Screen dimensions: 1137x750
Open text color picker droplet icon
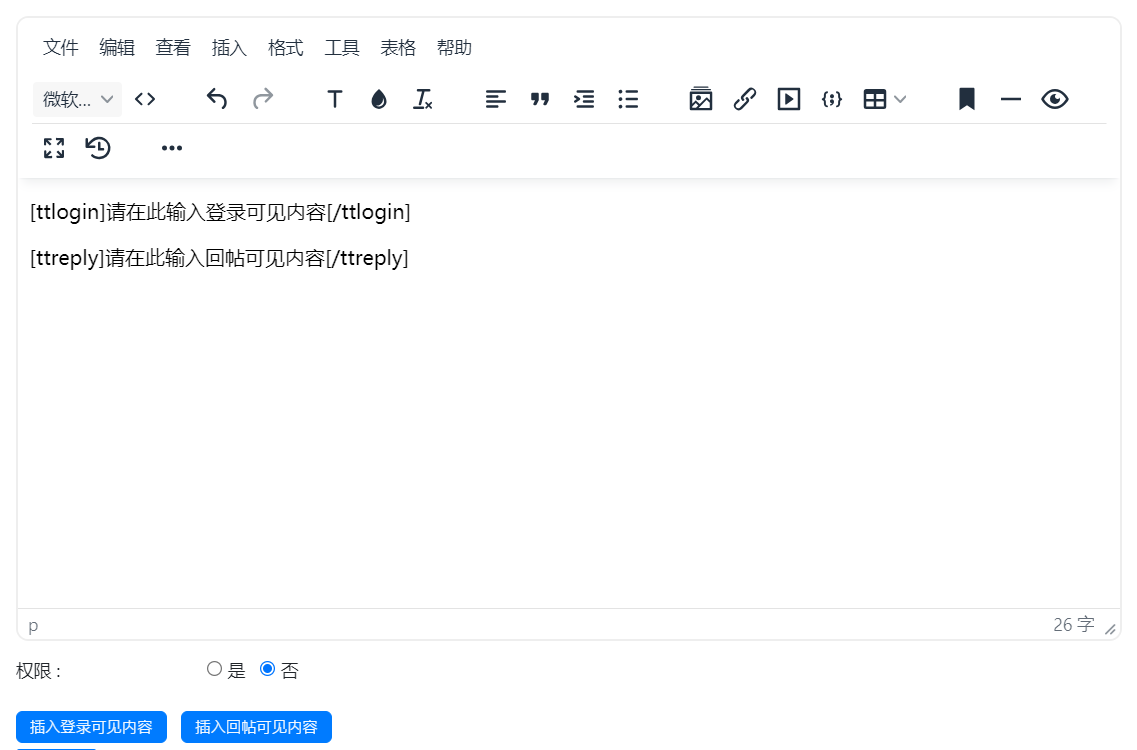(379, 99)
